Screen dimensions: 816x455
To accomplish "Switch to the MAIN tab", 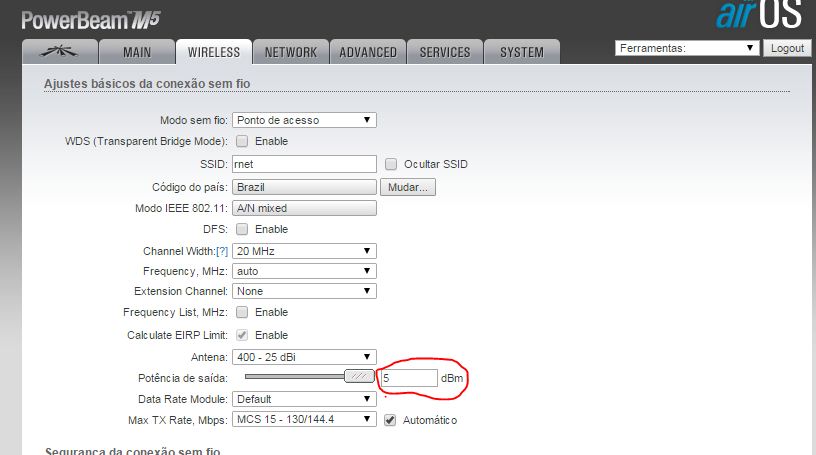I will pos(137,52).
